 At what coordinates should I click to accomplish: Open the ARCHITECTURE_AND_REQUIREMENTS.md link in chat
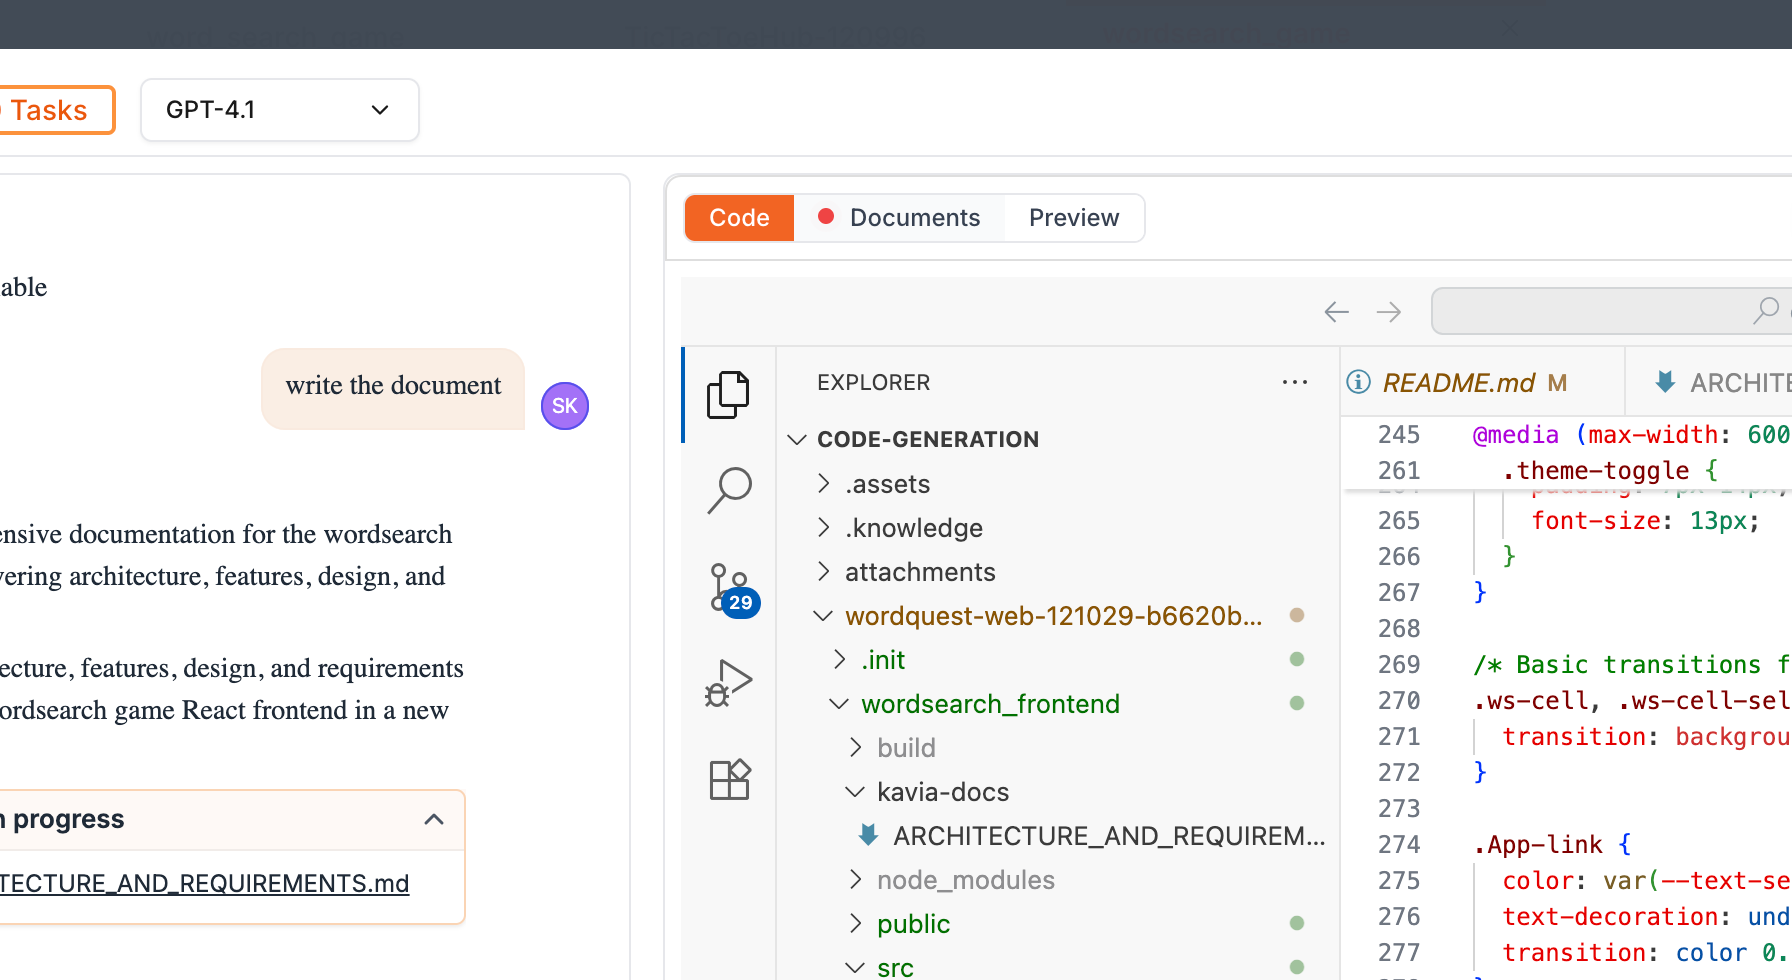pyautogui.click(x=204, y=884)
